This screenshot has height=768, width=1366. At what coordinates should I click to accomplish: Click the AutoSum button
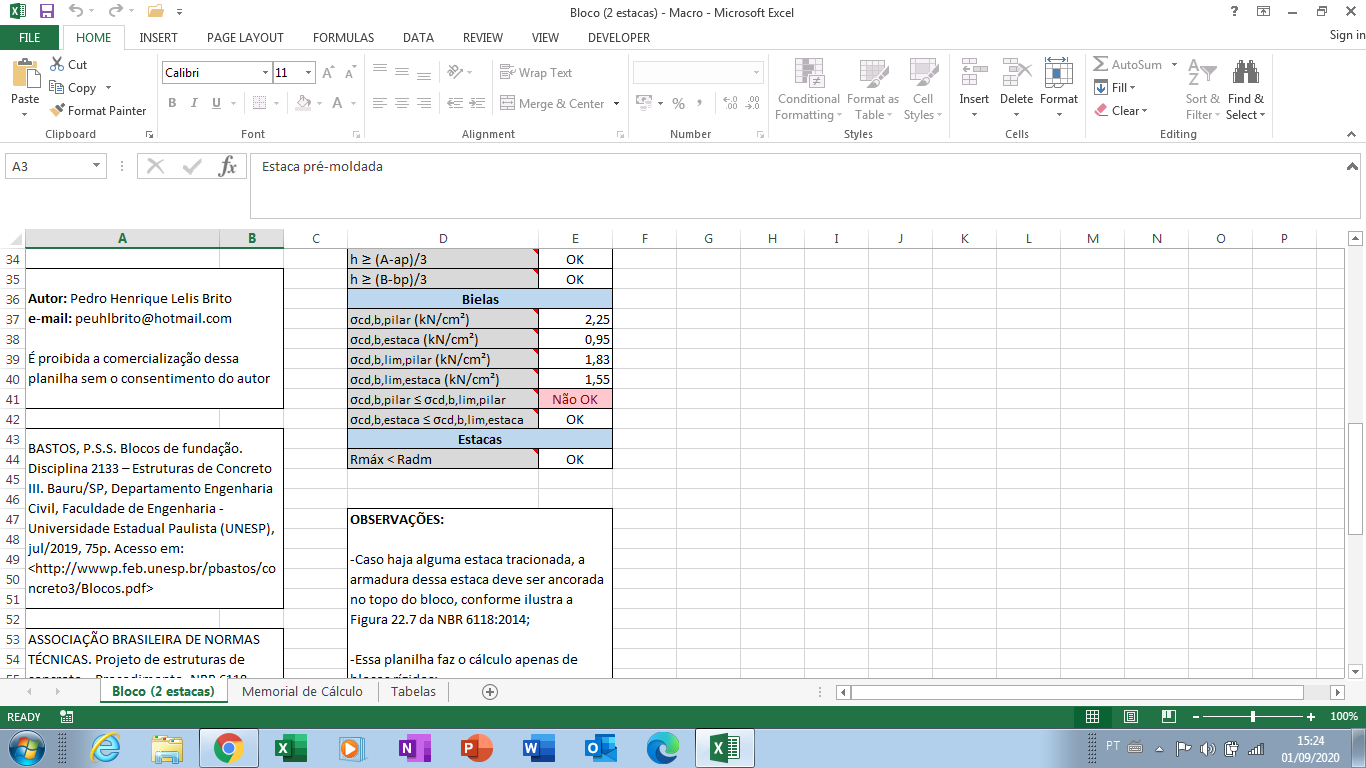1128,64
